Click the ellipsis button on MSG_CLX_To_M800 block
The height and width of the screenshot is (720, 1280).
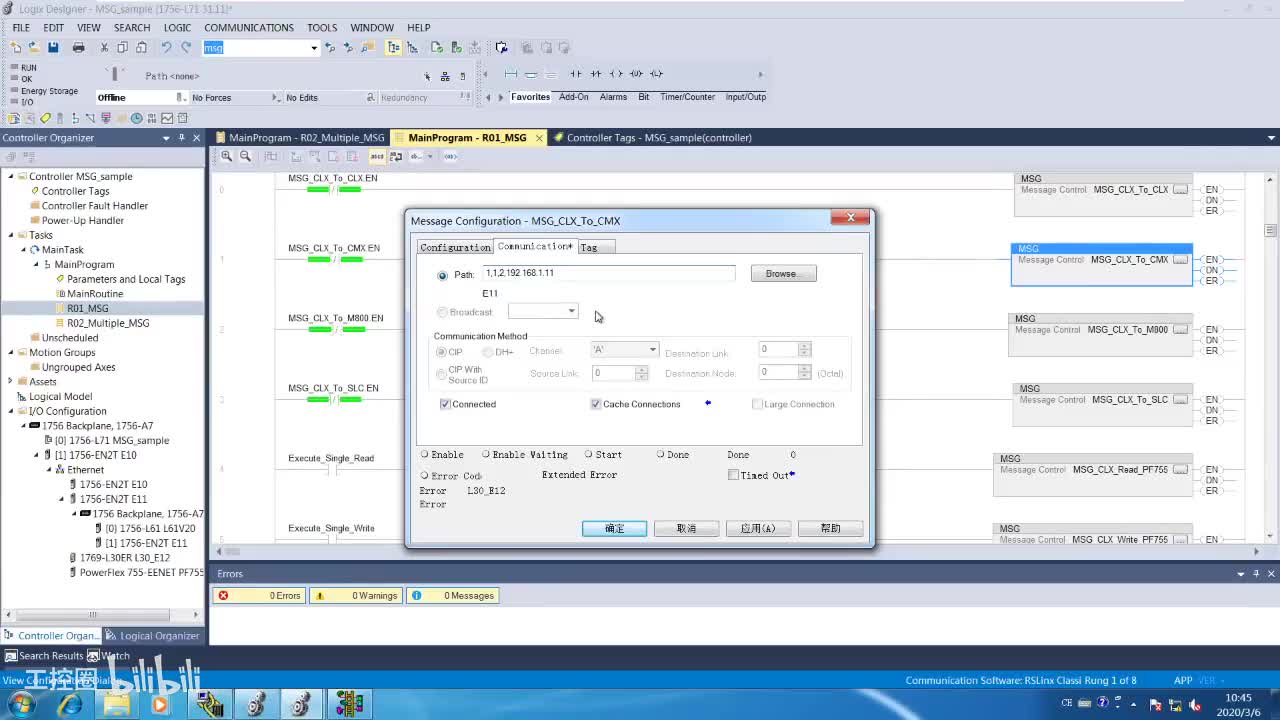click(1180, 330)
